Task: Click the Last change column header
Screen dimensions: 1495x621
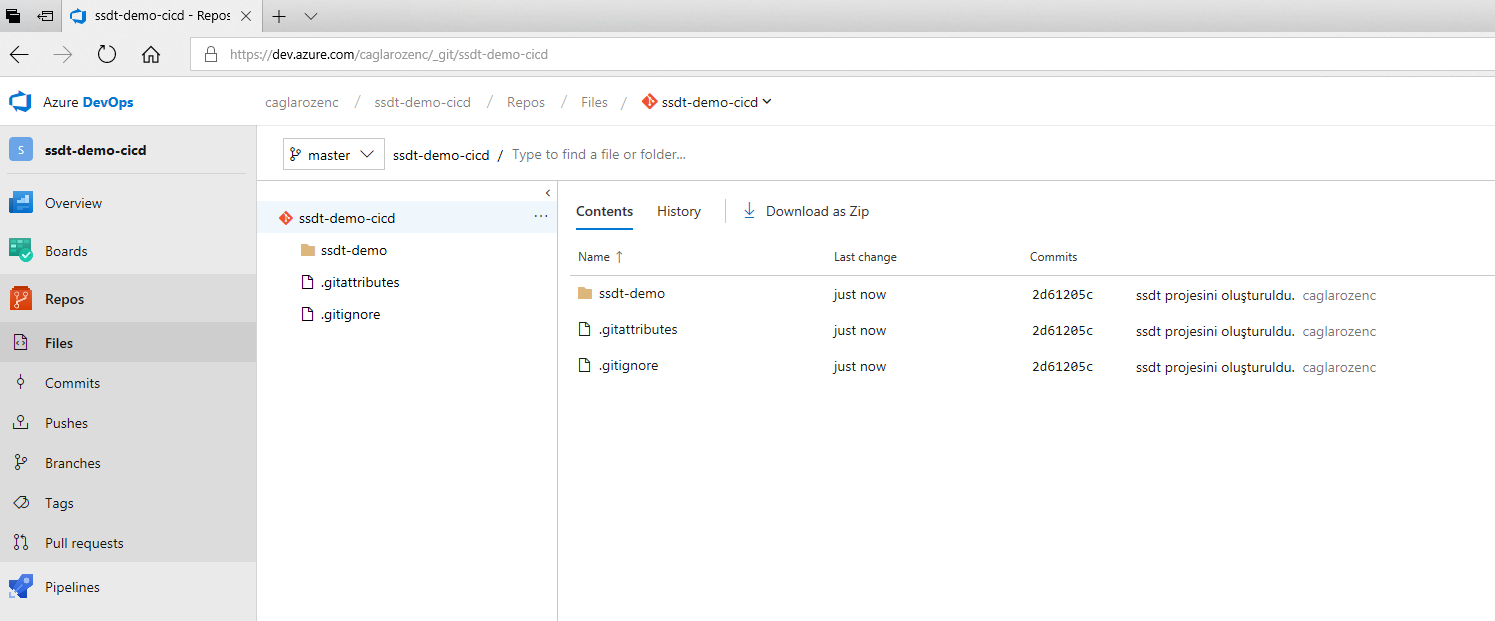Action: 865,257
